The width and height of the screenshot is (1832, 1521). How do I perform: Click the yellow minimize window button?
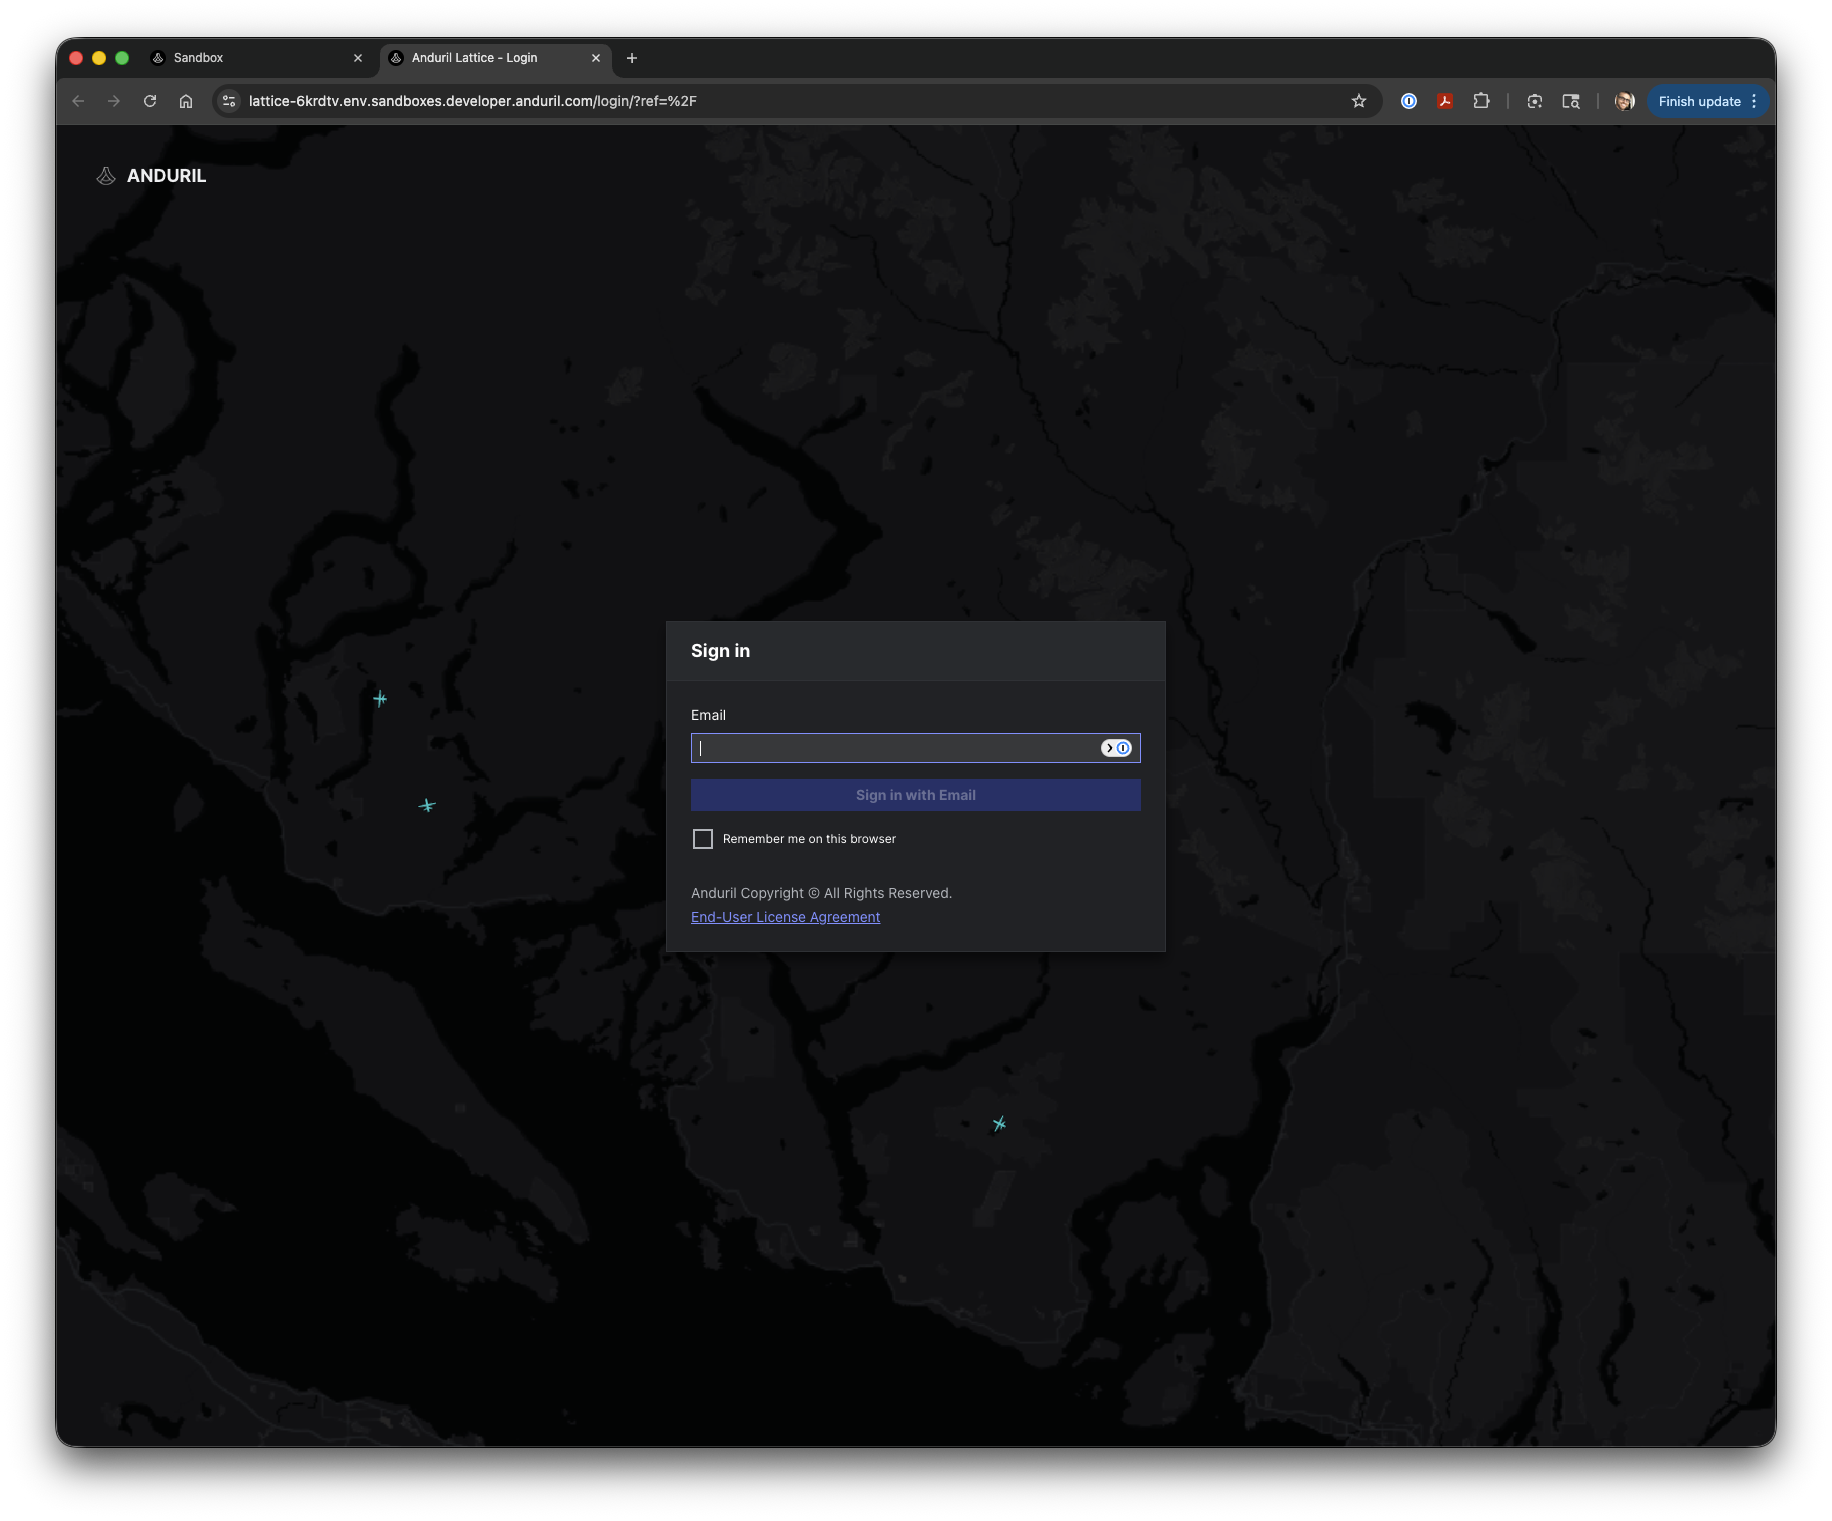click(x=99, y=58)
